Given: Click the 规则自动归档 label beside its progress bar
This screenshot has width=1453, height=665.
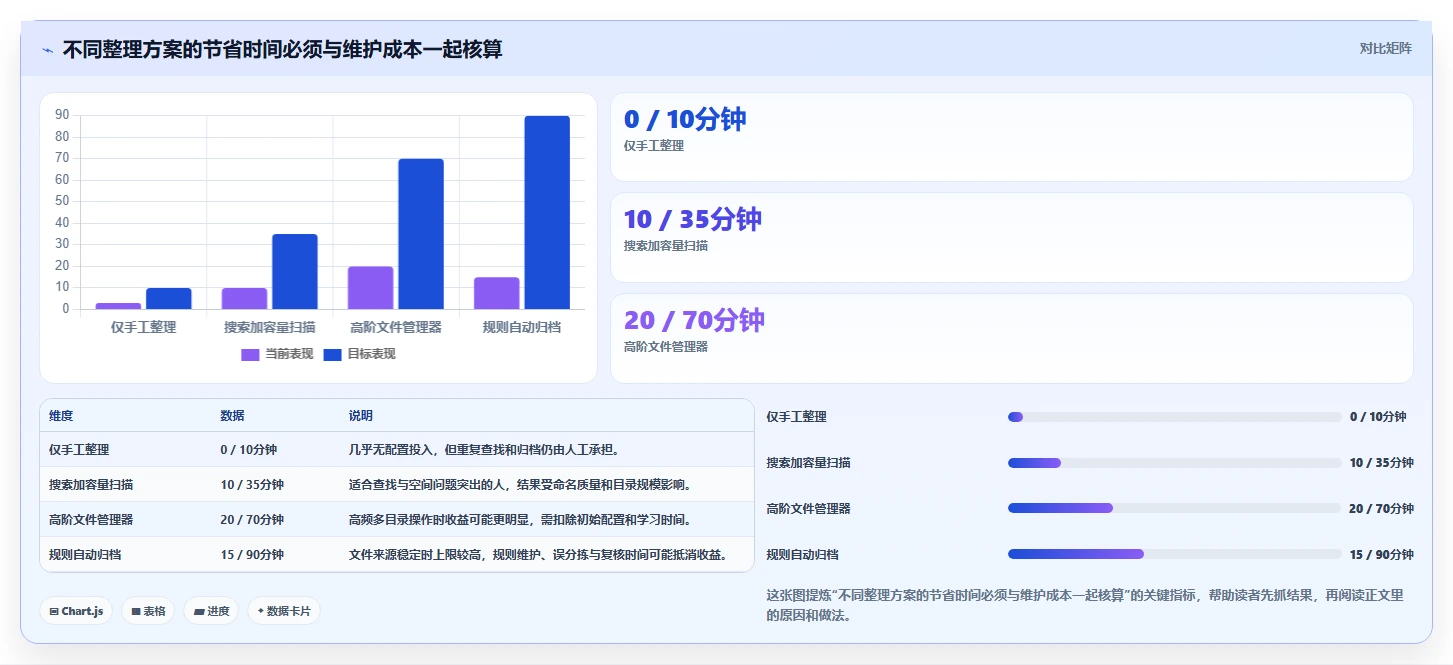Looking at the screenshot, I should coord(803,554).
